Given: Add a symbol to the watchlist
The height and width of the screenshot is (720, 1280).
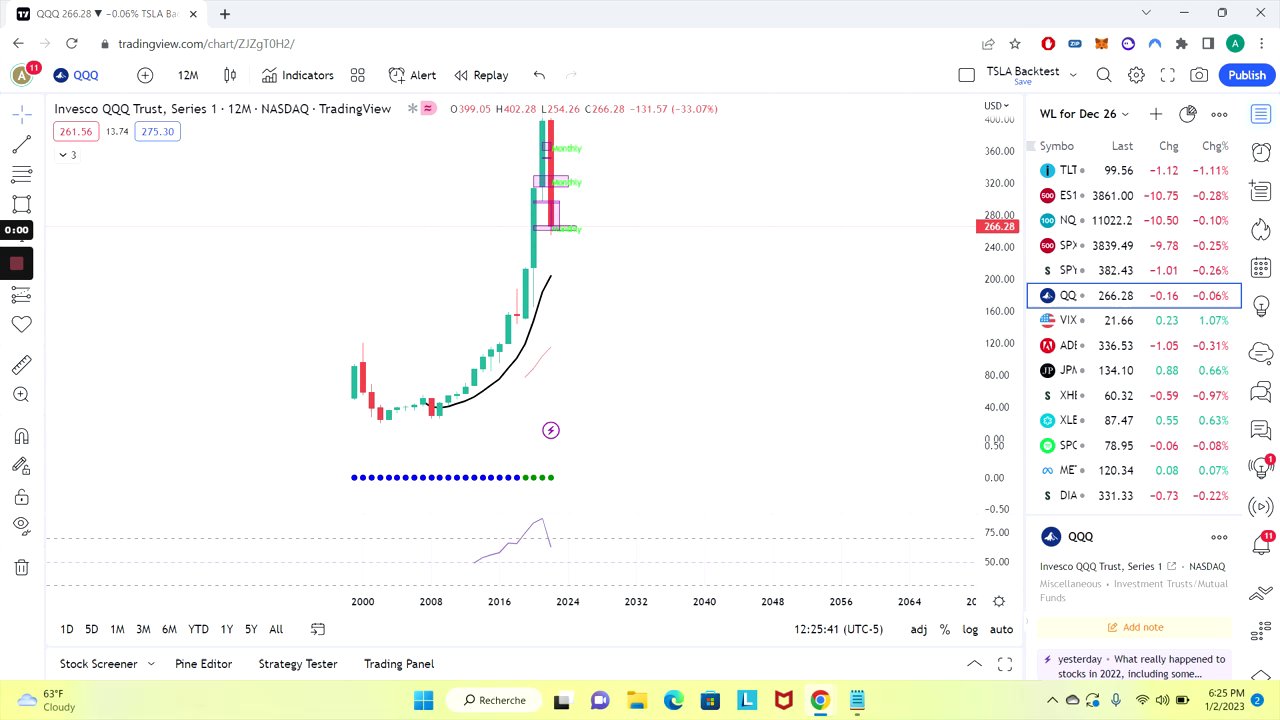Looking at the screenshot, I should tap(1156, 114).
